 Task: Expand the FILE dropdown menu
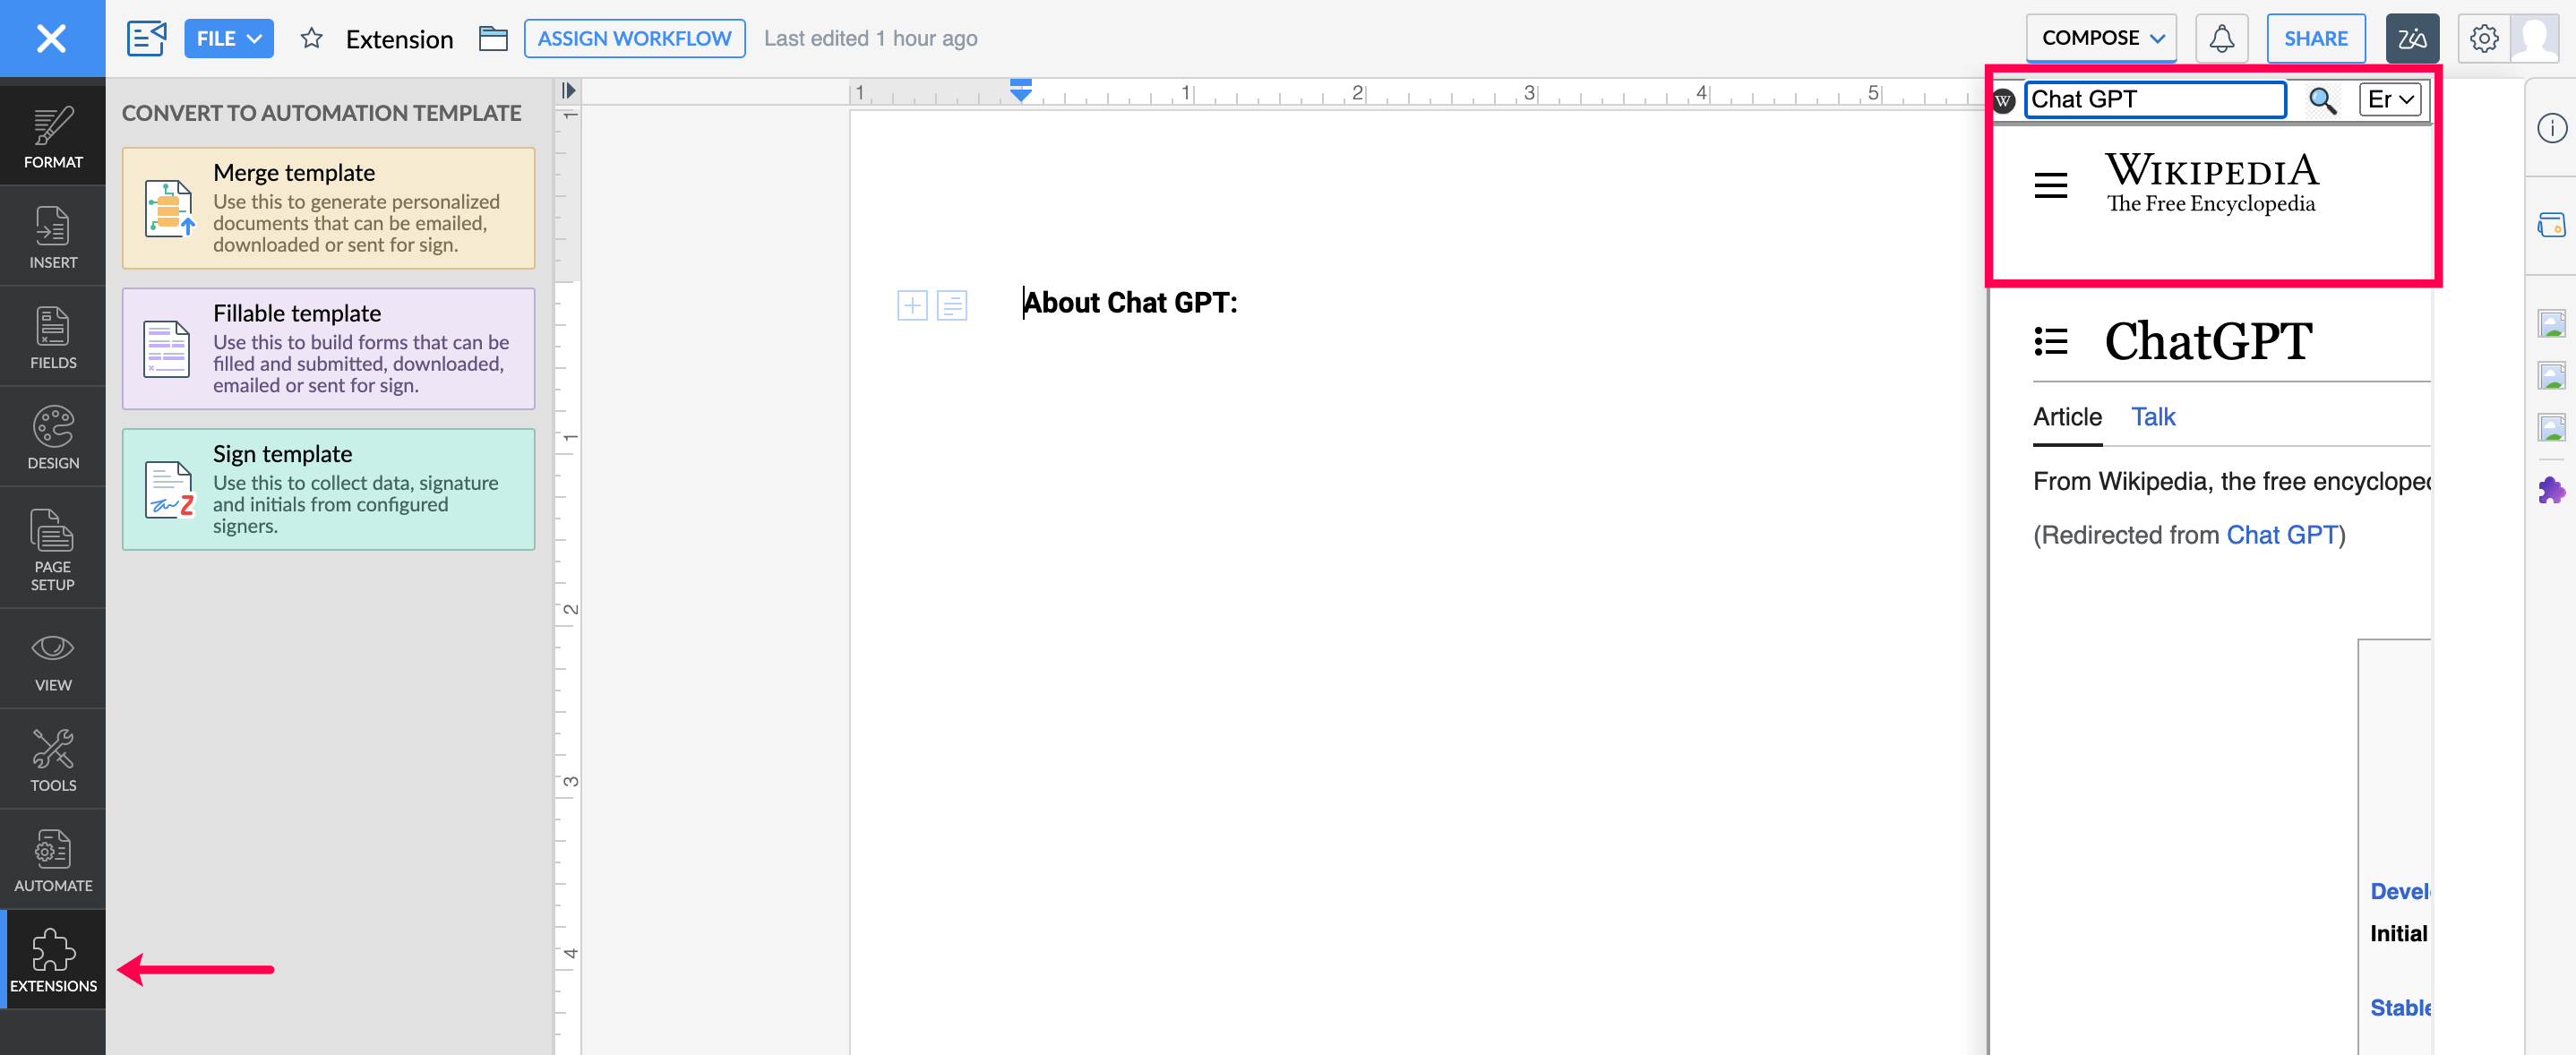click(228, 38)
